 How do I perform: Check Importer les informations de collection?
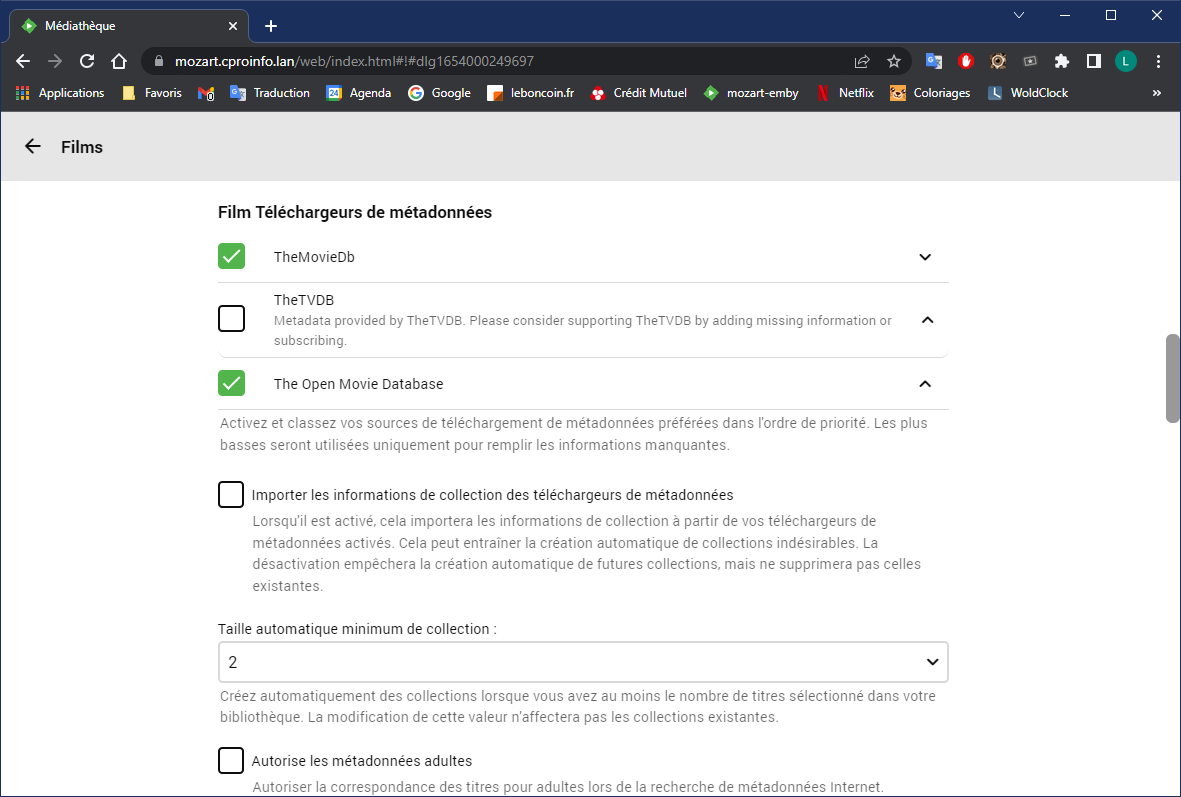click(232, 495)
